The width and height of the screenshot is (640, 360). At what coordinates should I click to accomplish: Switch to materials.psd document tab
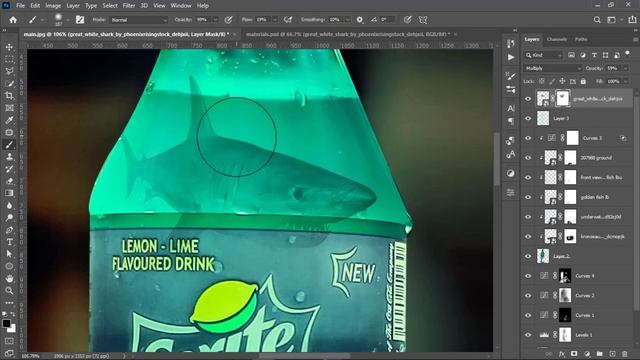point(348,34)
